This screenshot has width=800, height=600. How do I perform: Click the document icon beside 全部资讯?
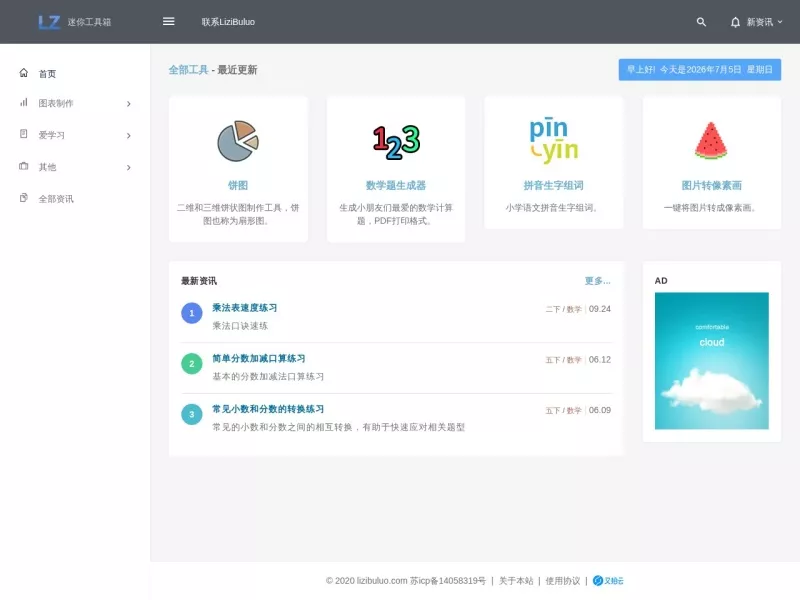(x=23, y=198)
